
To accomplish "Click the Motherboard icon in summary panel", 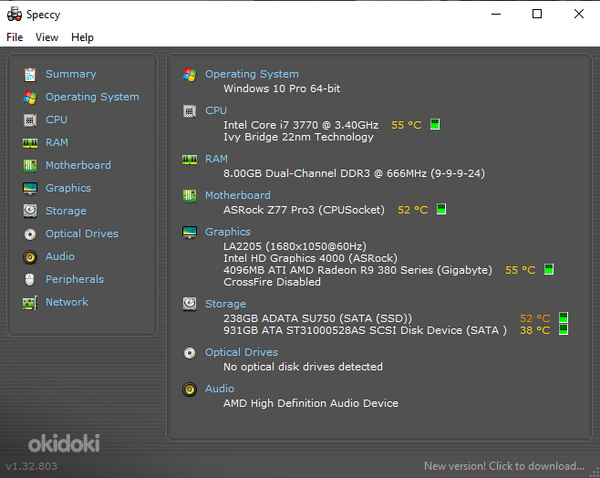I will tap(189, 196).
